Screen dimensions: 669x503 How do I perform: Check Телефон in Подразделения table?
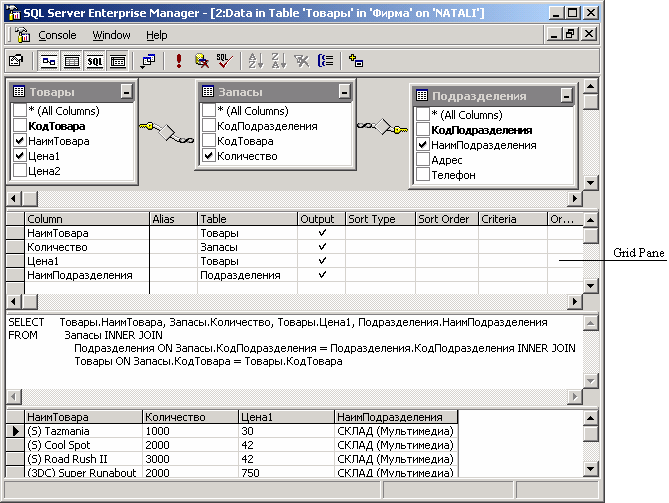click(422, 174)
